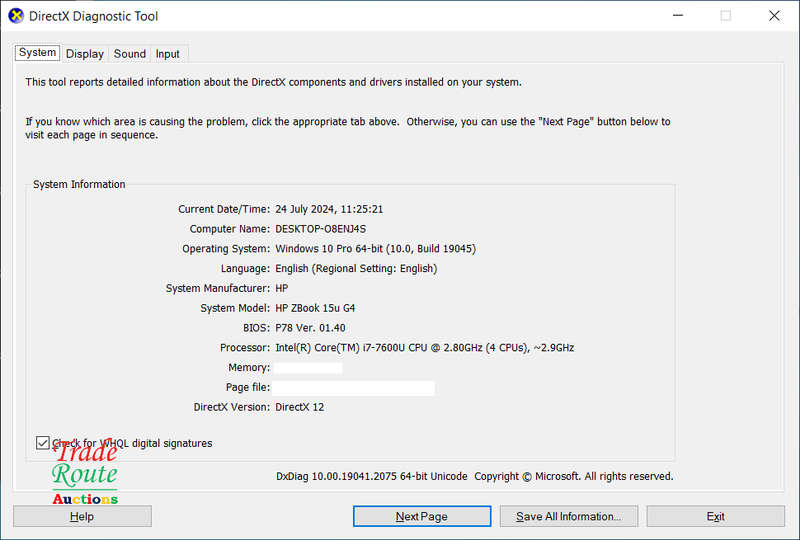Image resolution: width=800 pixels, height=540 pixels.
Task: Click the BIOS value P78 Ver. 01.40
Action: (310, 328)
